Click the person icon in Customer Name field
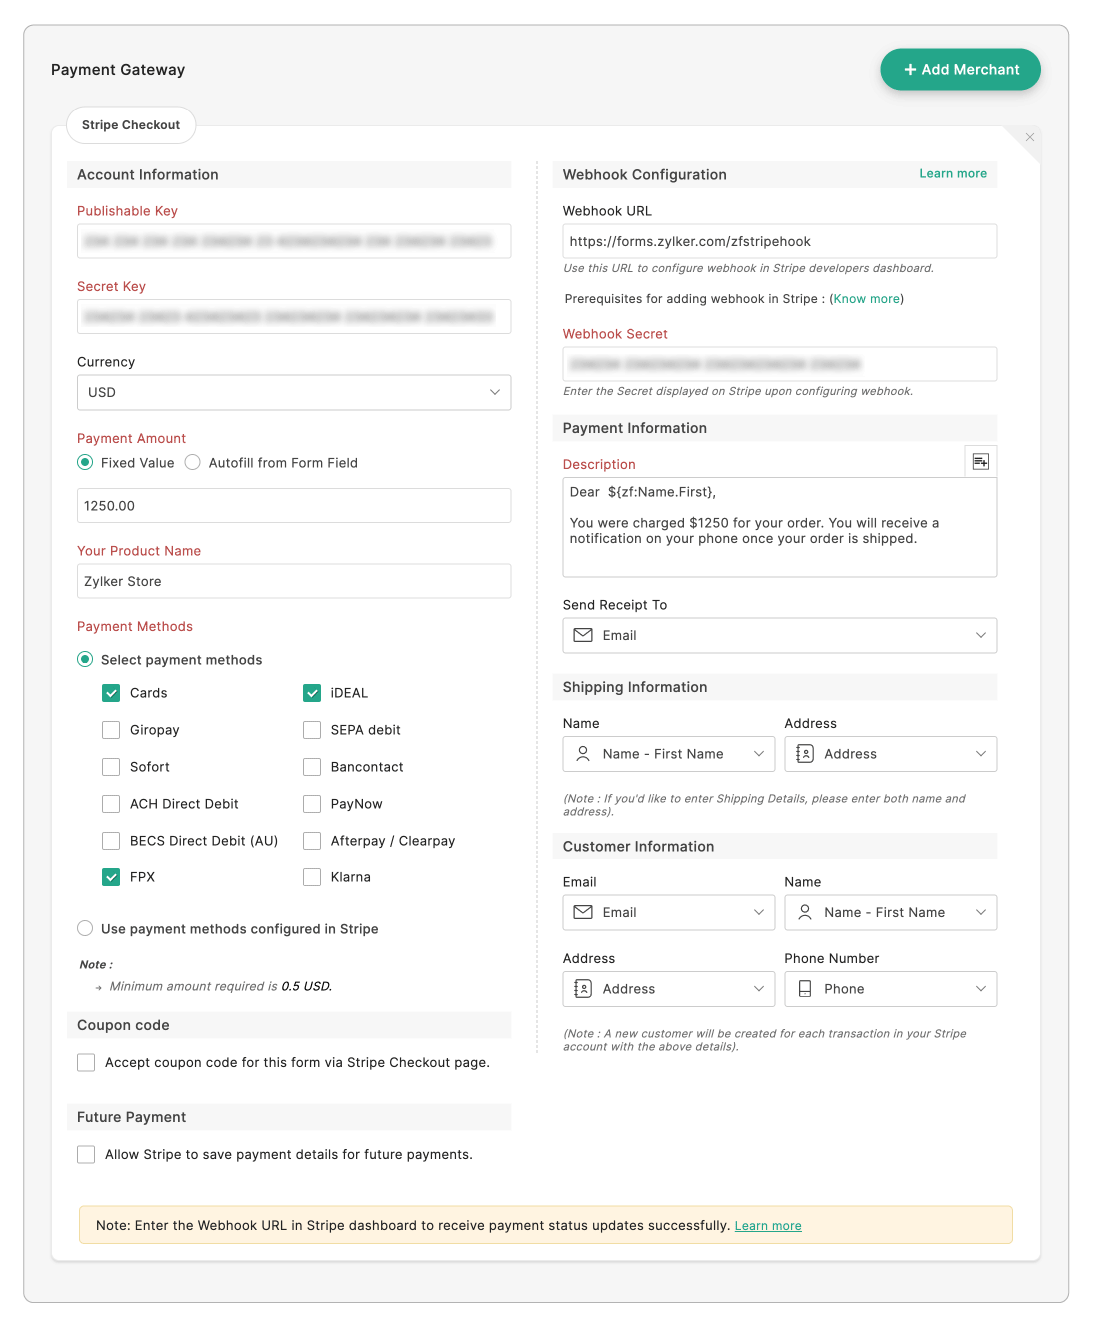The width and height of the screenshot is (1093, 1328). (805, 912)
